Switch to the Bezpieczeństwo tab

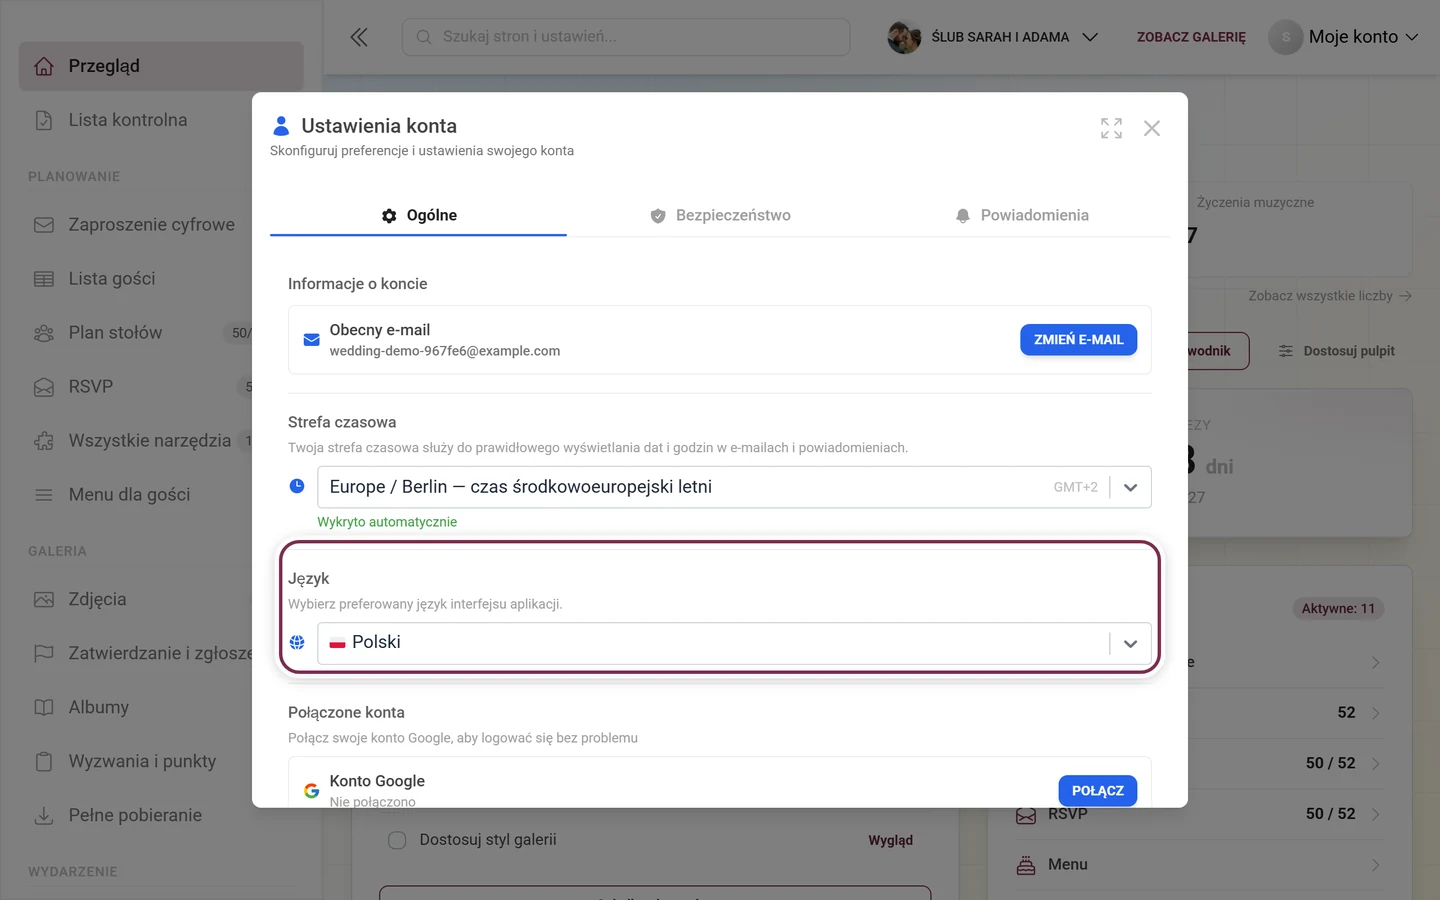click(x=719, y=215)
